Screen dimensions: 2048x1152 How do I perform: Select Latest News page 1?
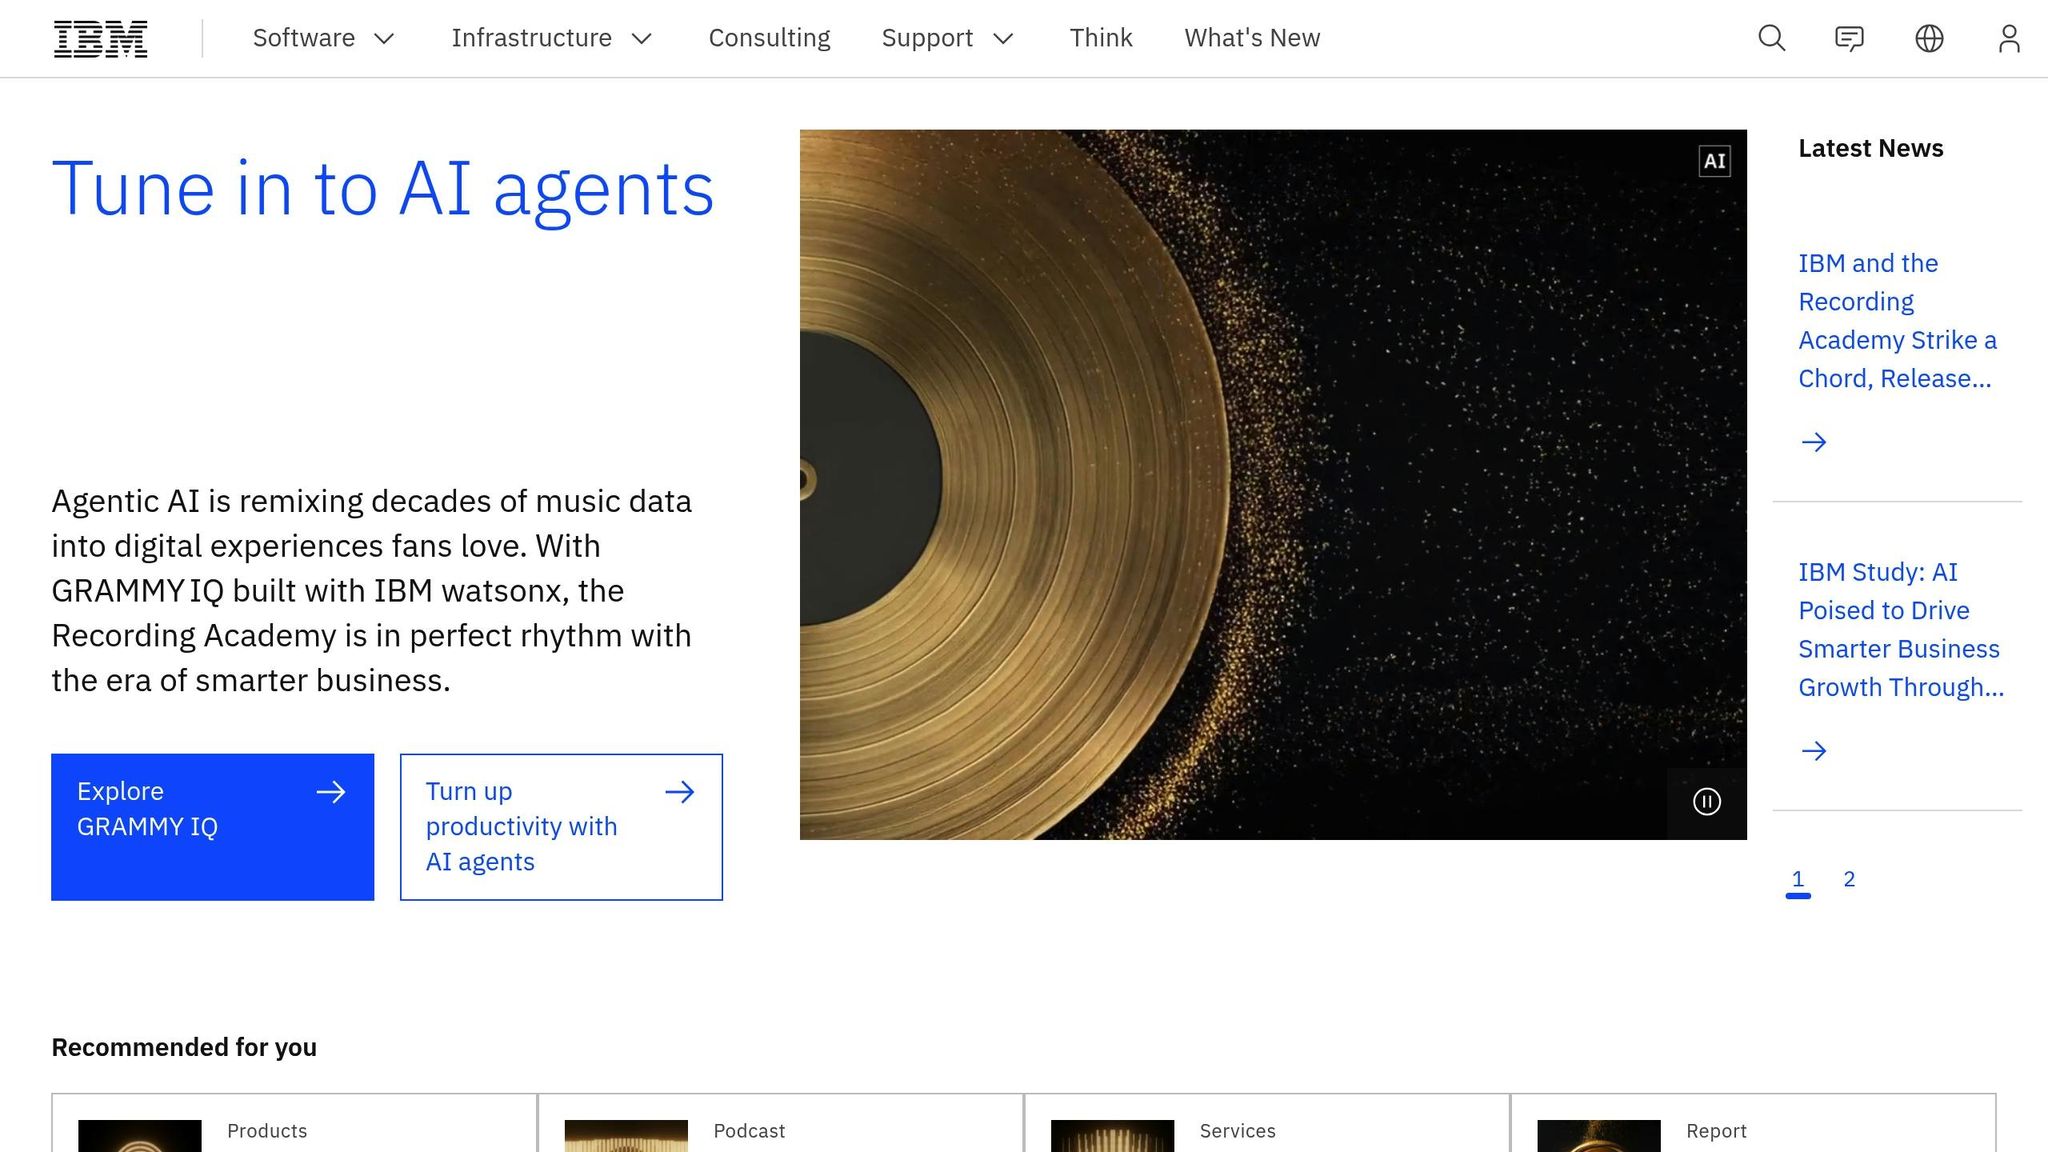tap(1797, 879)
